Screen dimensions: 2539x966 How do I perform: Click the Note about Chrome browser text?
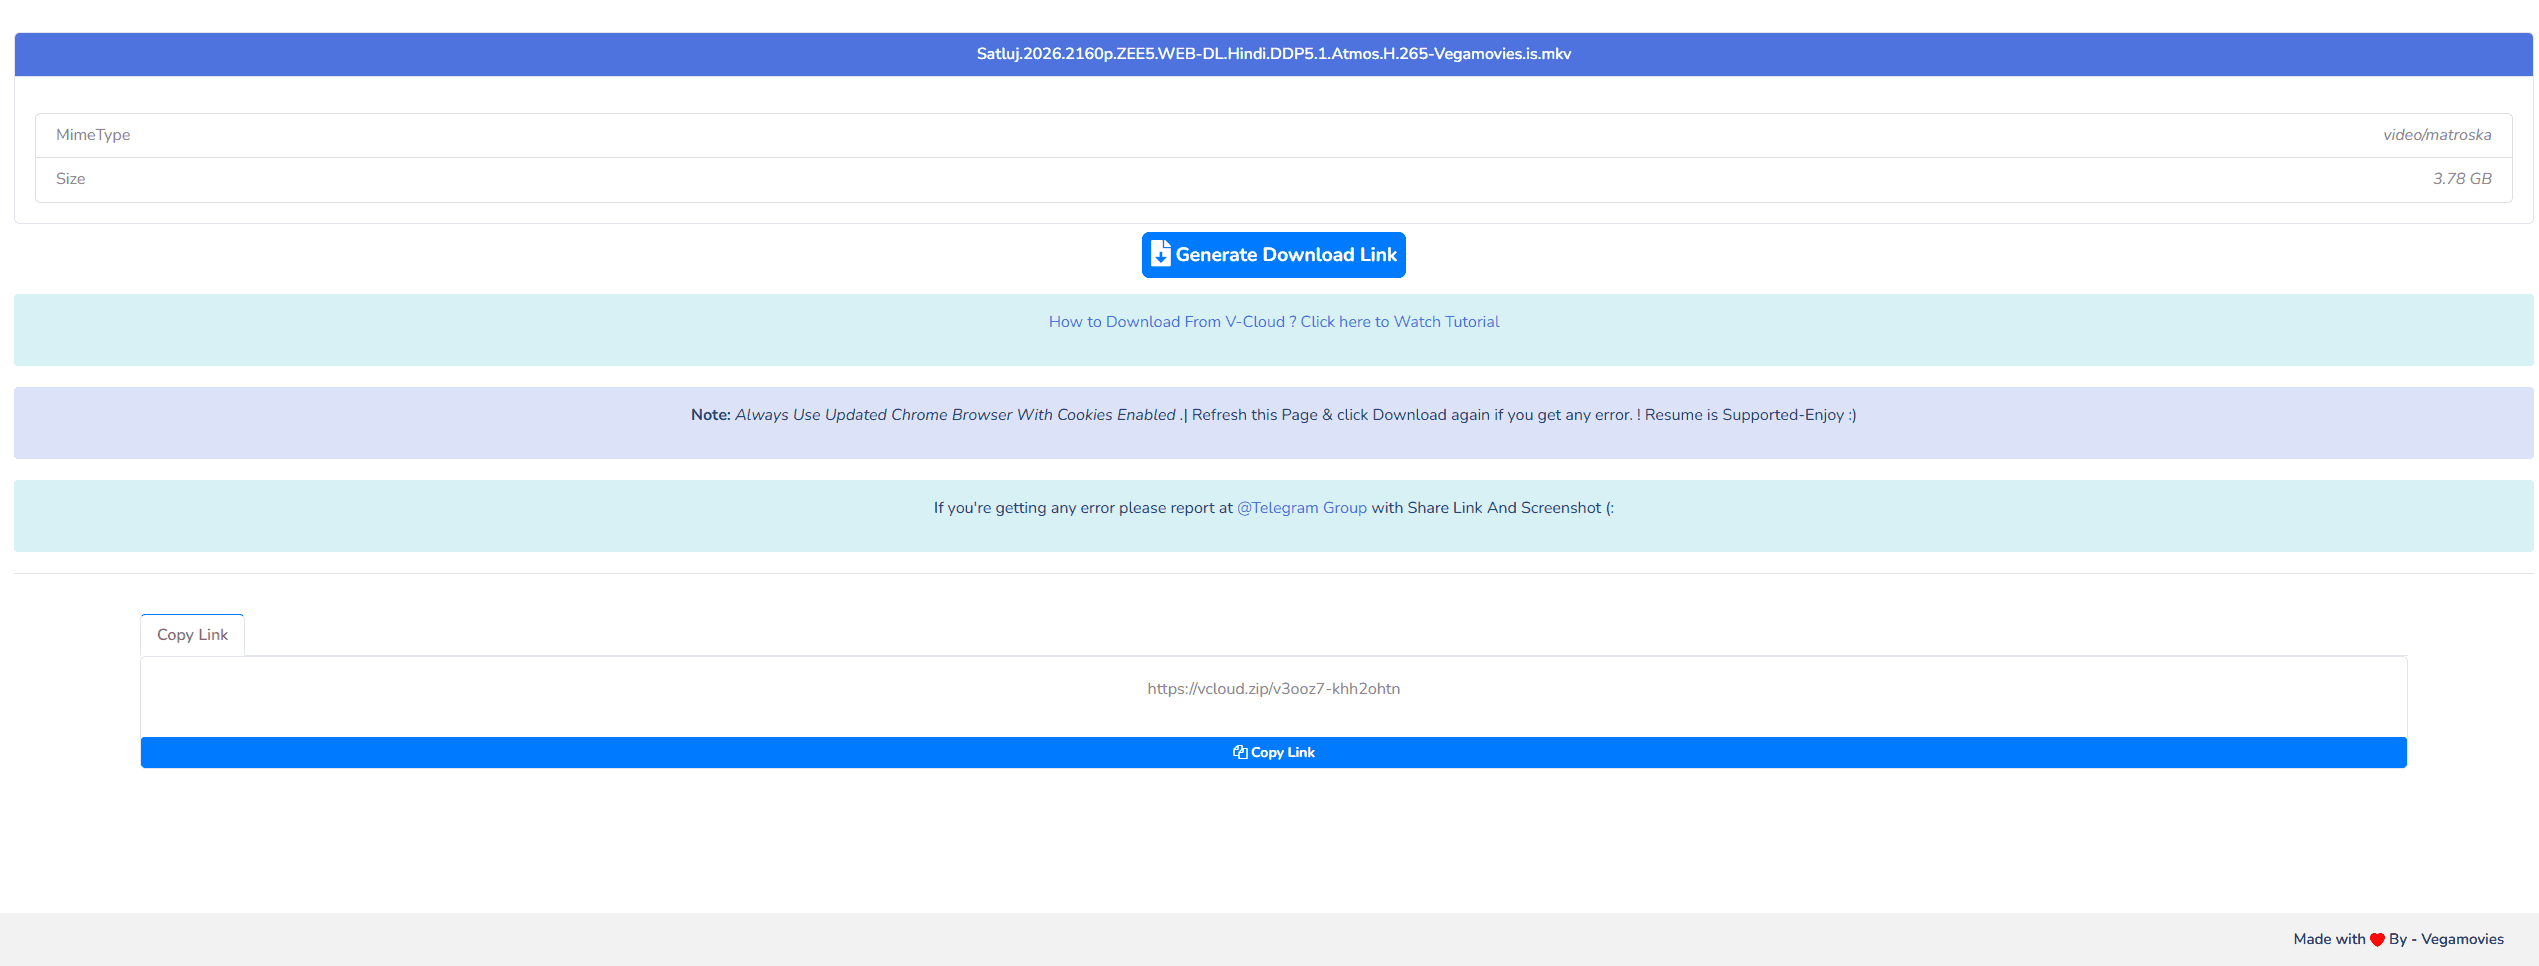1273,415
